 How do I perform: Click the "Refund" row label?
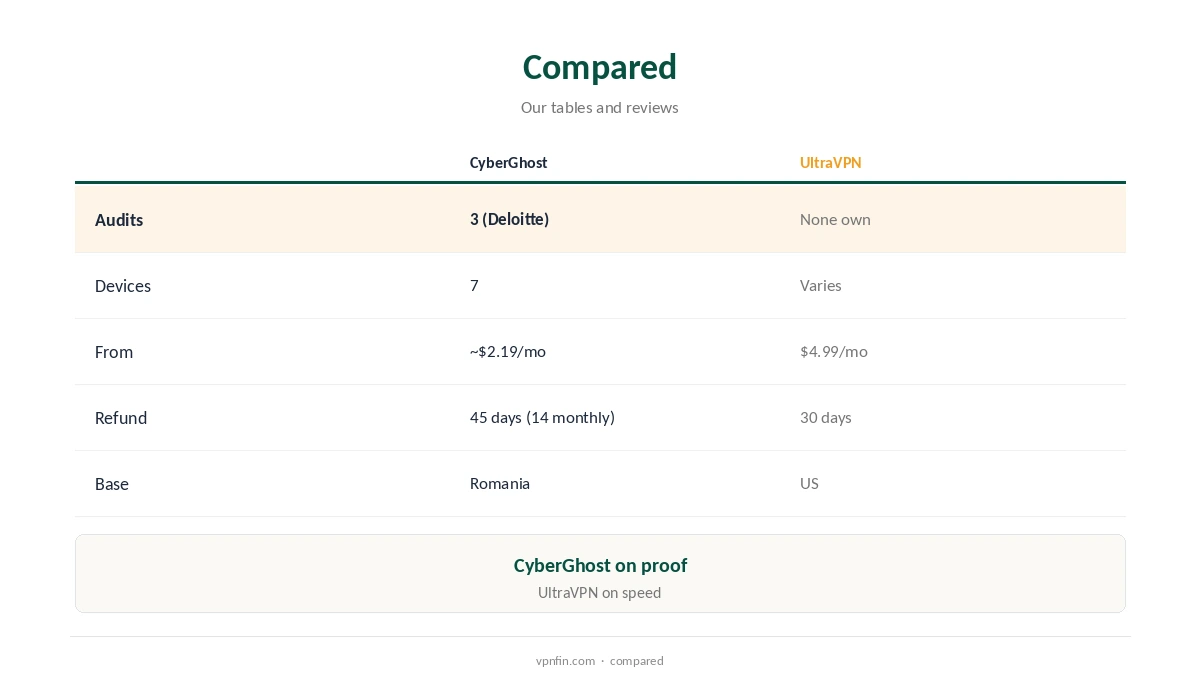point(121,418)
